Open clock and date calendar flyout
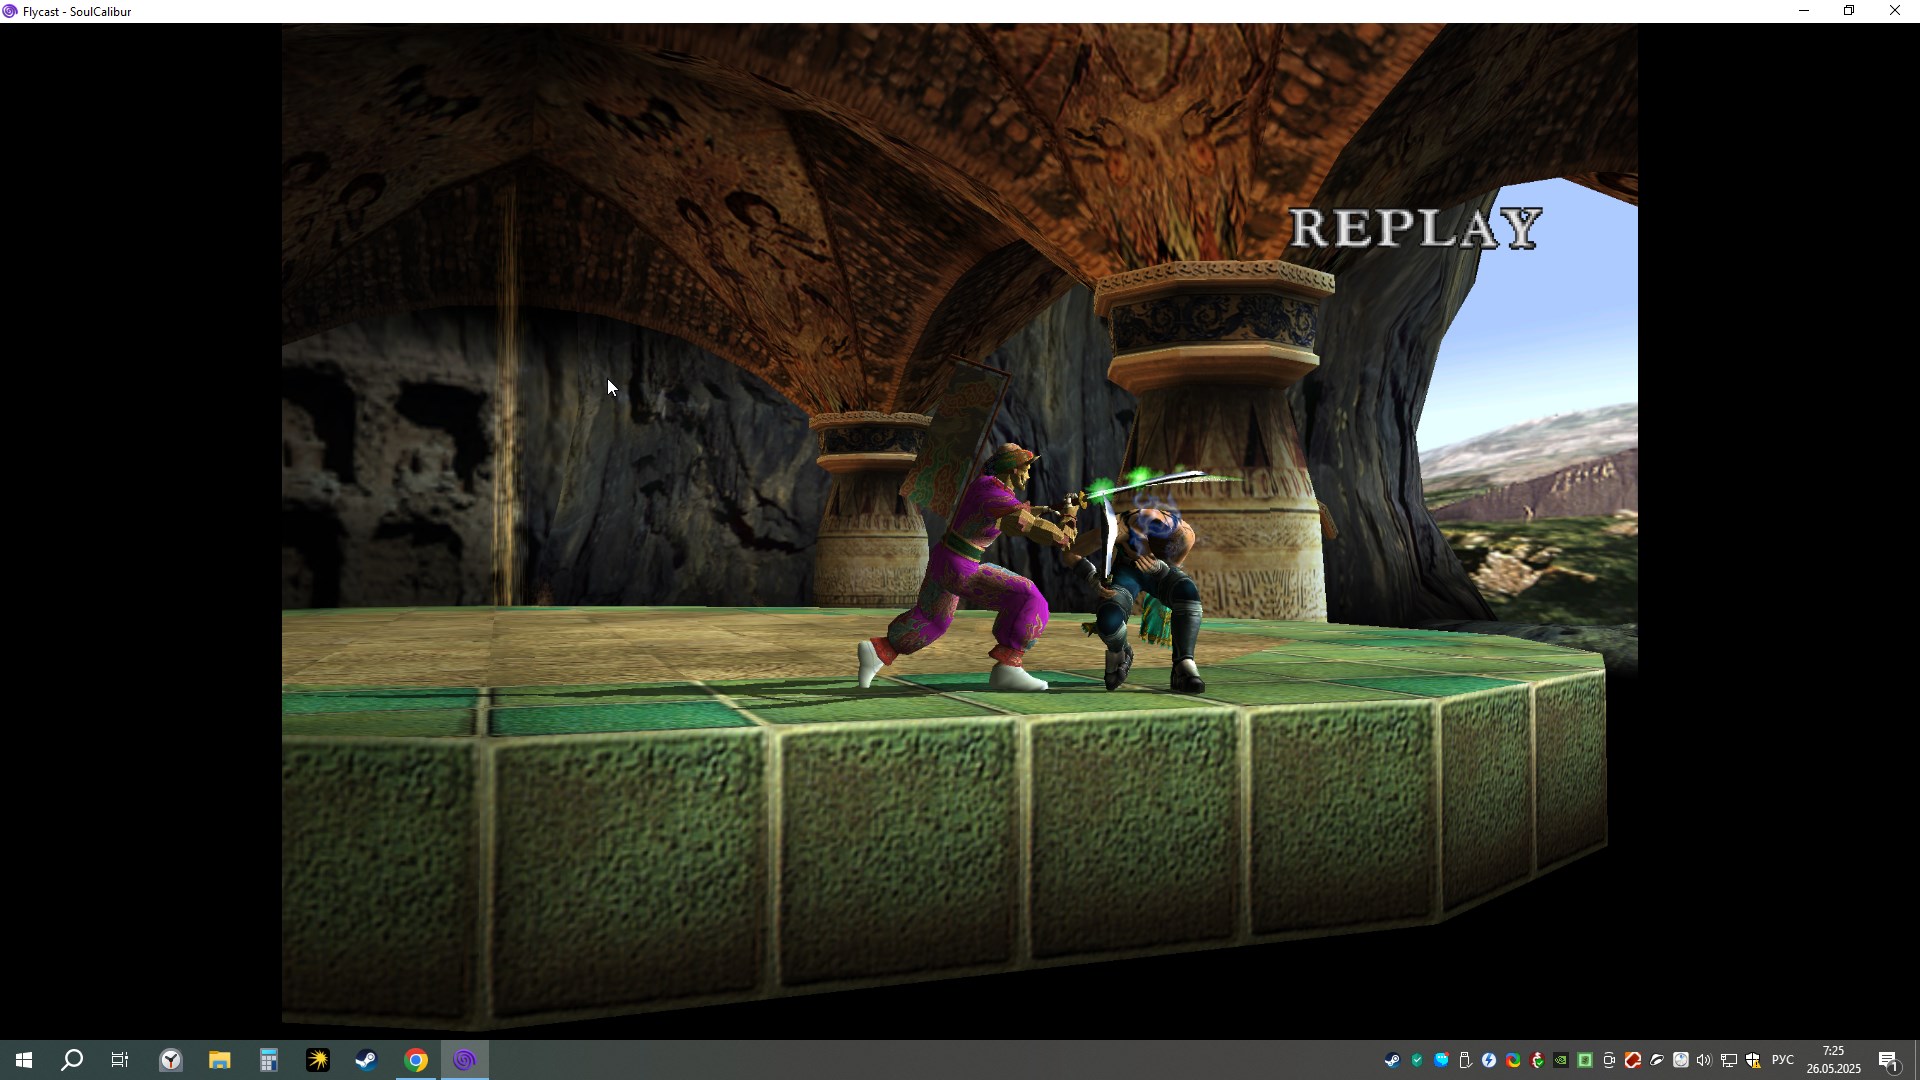This screenshot has height=1080, width=1920. click(x=1833, y=1060)
